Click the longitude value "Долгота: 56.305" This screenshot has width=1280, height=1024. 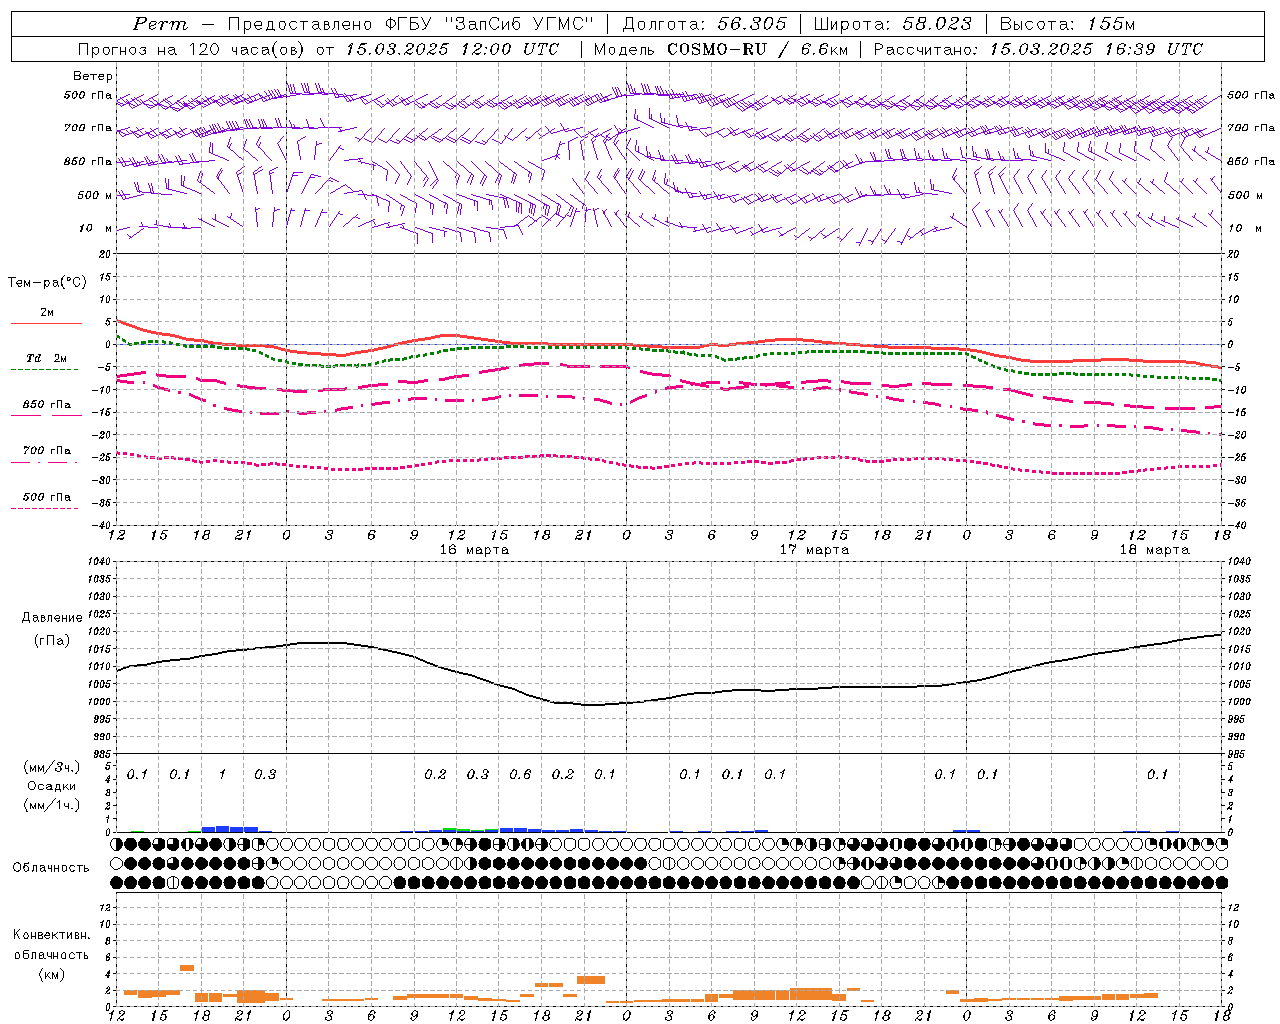click(x=704, y=24)
